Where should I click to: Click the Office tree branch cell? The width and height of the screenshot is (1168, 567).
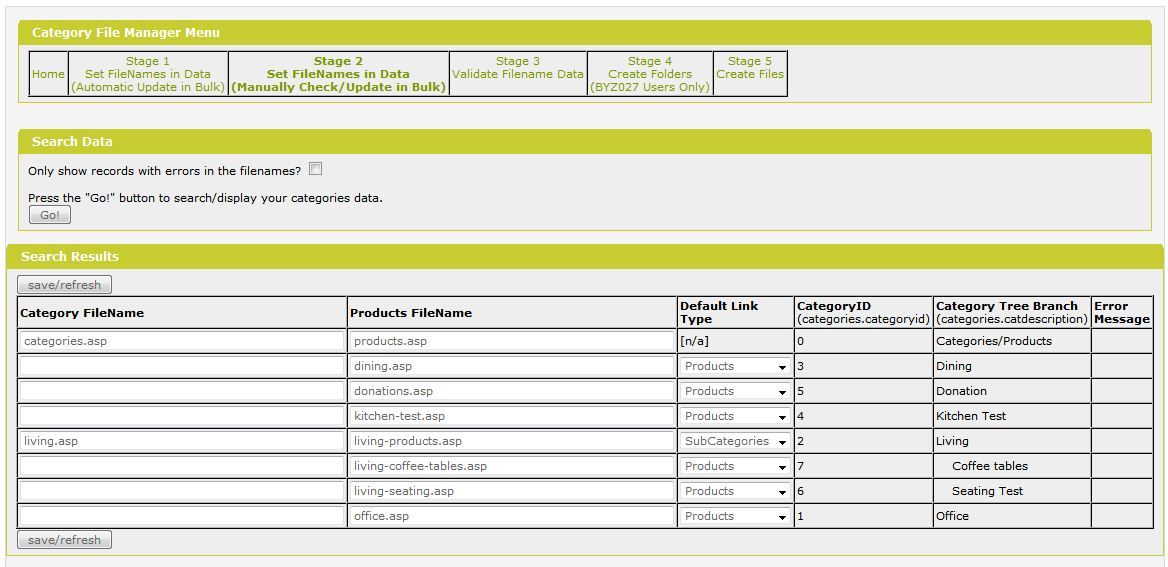pos(1012,516)
